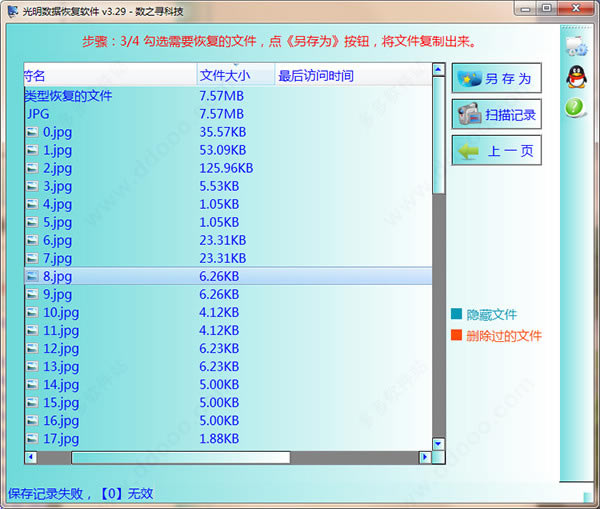This screenshot has height=509, width=600.
Task: Minimize the data recovery window
Action: (x=525, y=8)
